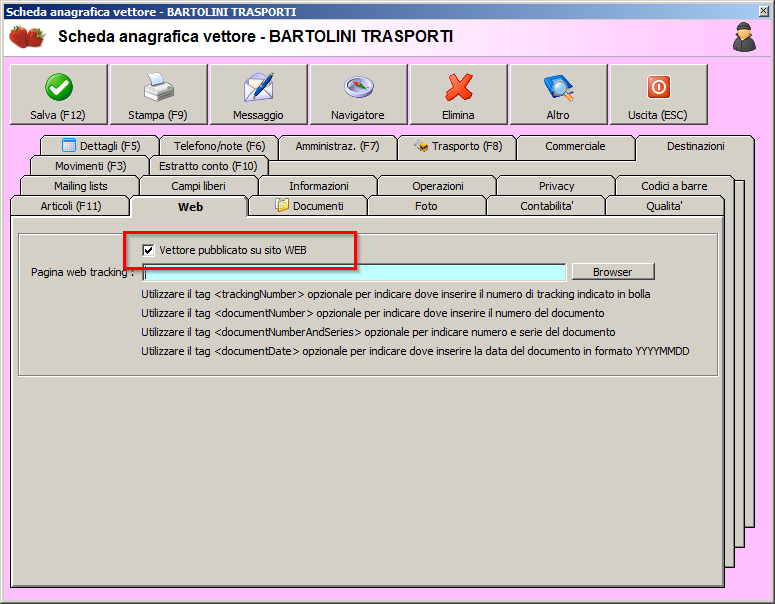Open the Contabilita' tab

(546, 206)
